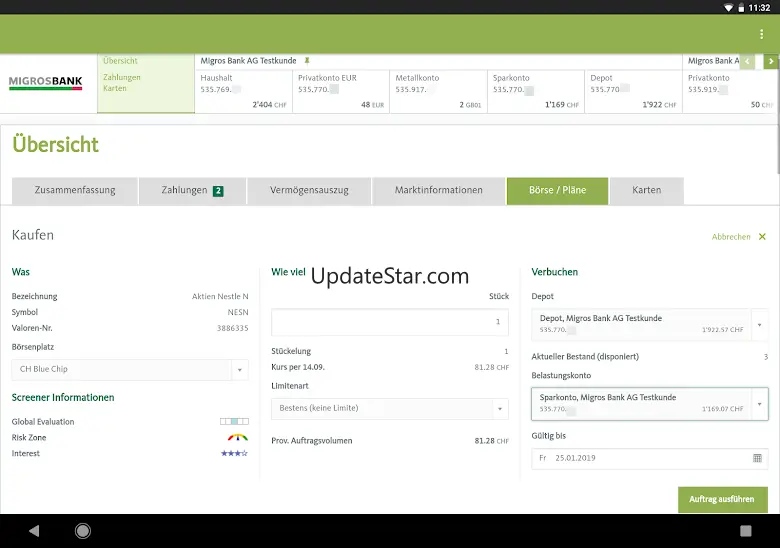The height and width of the screenshot is (548, 780).
Task: Select the Privatkonto EUR account tile
Action: (341, 91)
